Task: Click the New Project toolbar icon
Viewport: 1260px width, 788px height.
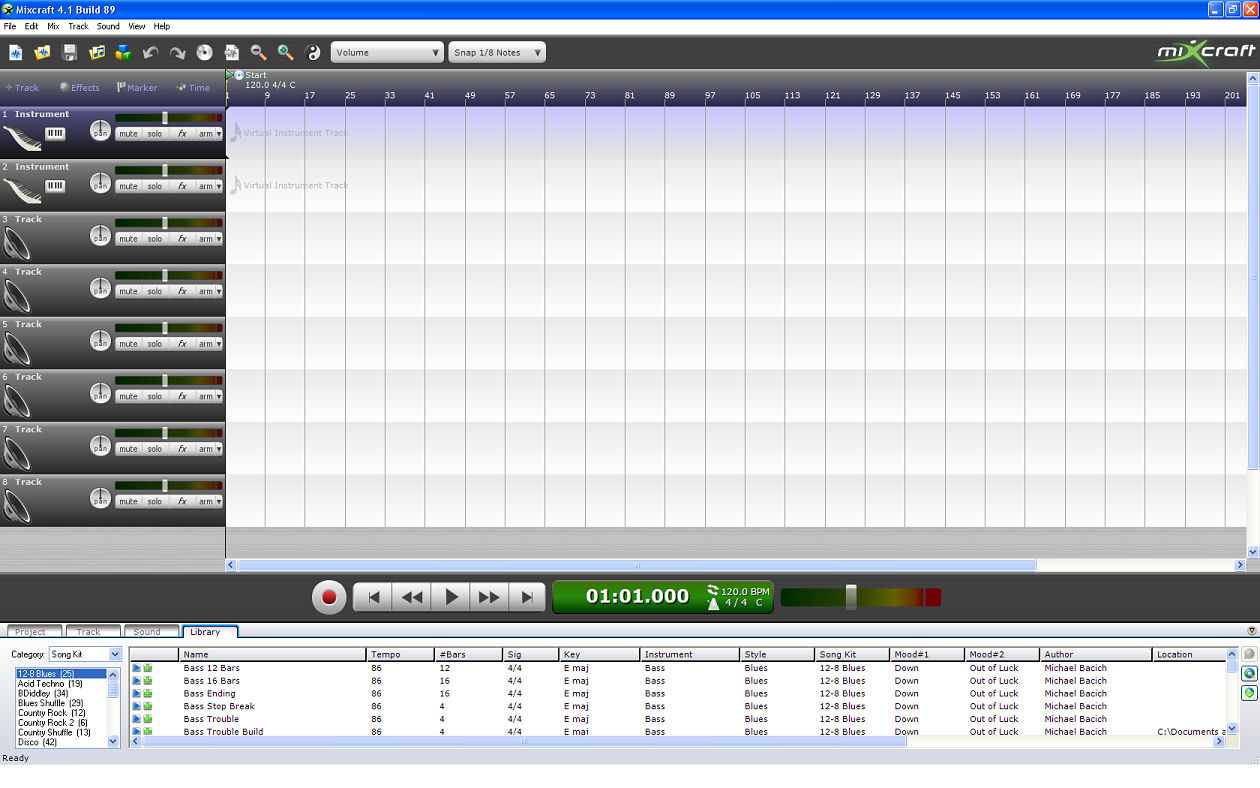Action: tap(16, 53)
